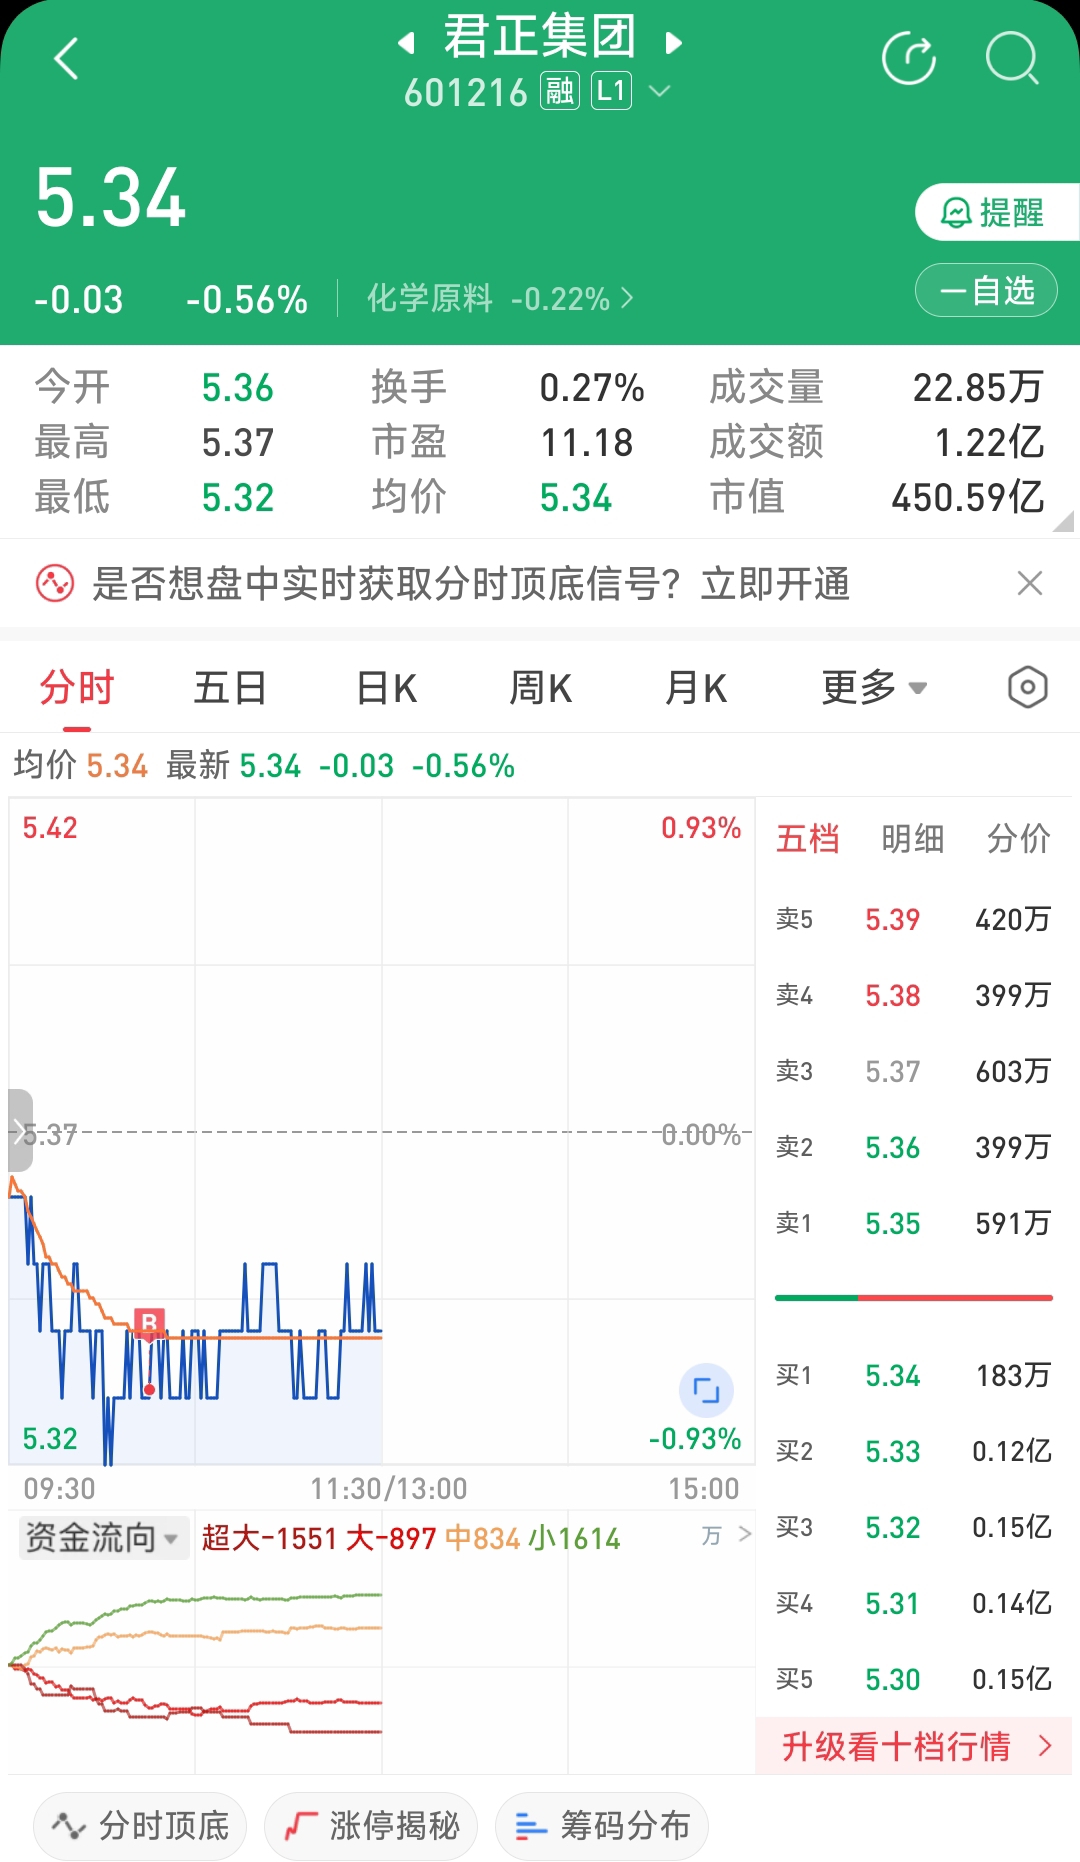The image size is (1080, 1862).
Task: Tap the refresh share icon
Action: point(909,58)
